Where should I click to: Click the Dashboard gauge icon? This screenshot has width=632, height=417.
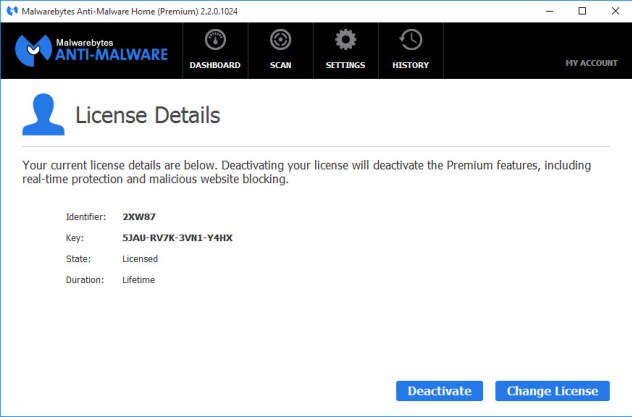(x=215, y=41)
